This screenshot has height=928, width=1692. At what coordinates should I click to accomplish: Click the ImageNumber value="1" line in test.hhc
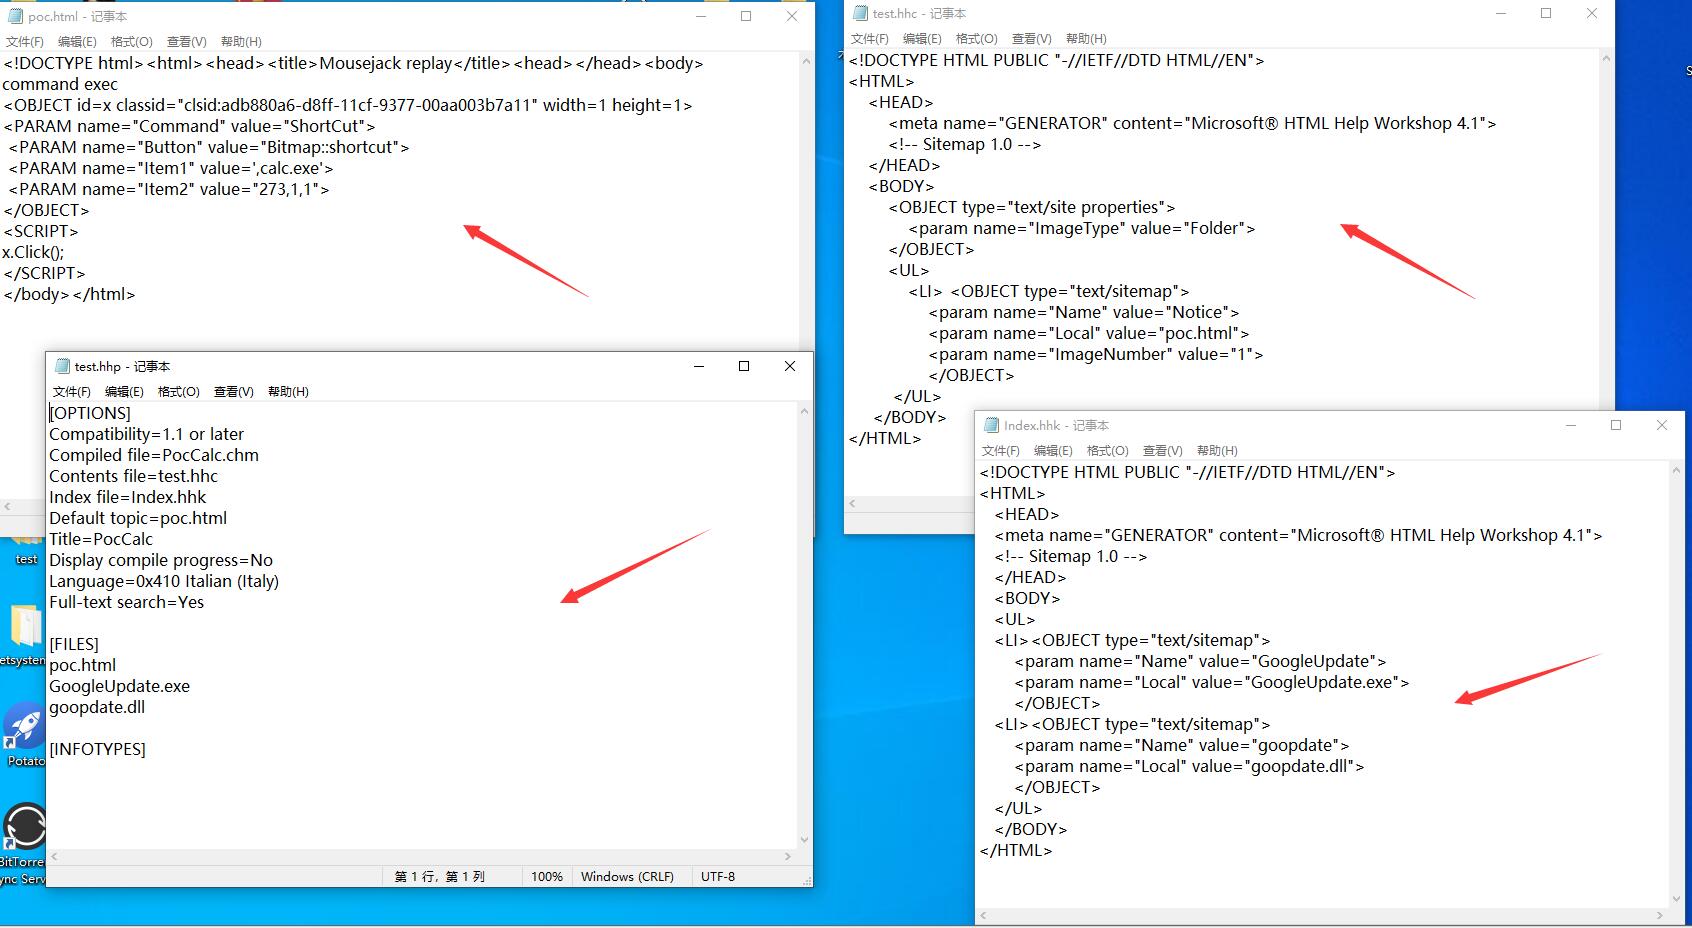[x=1096, y=354]
